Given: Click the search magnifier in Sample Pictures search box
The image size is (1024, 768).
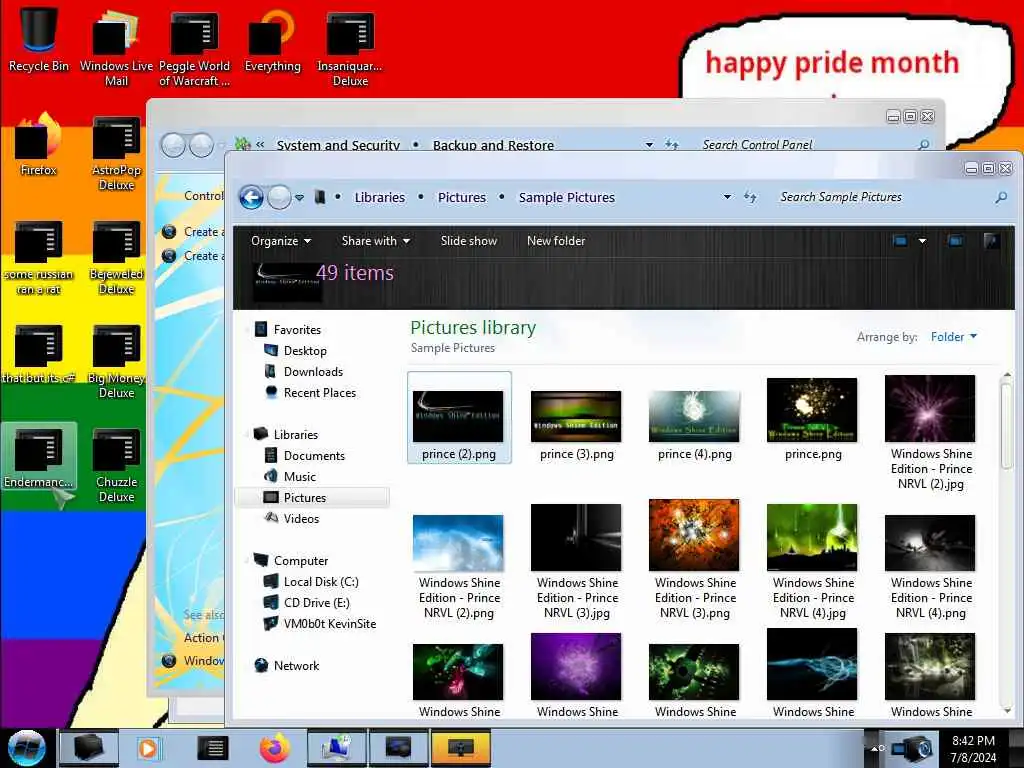Looking at the screenshot, I should click(1000, 197).
